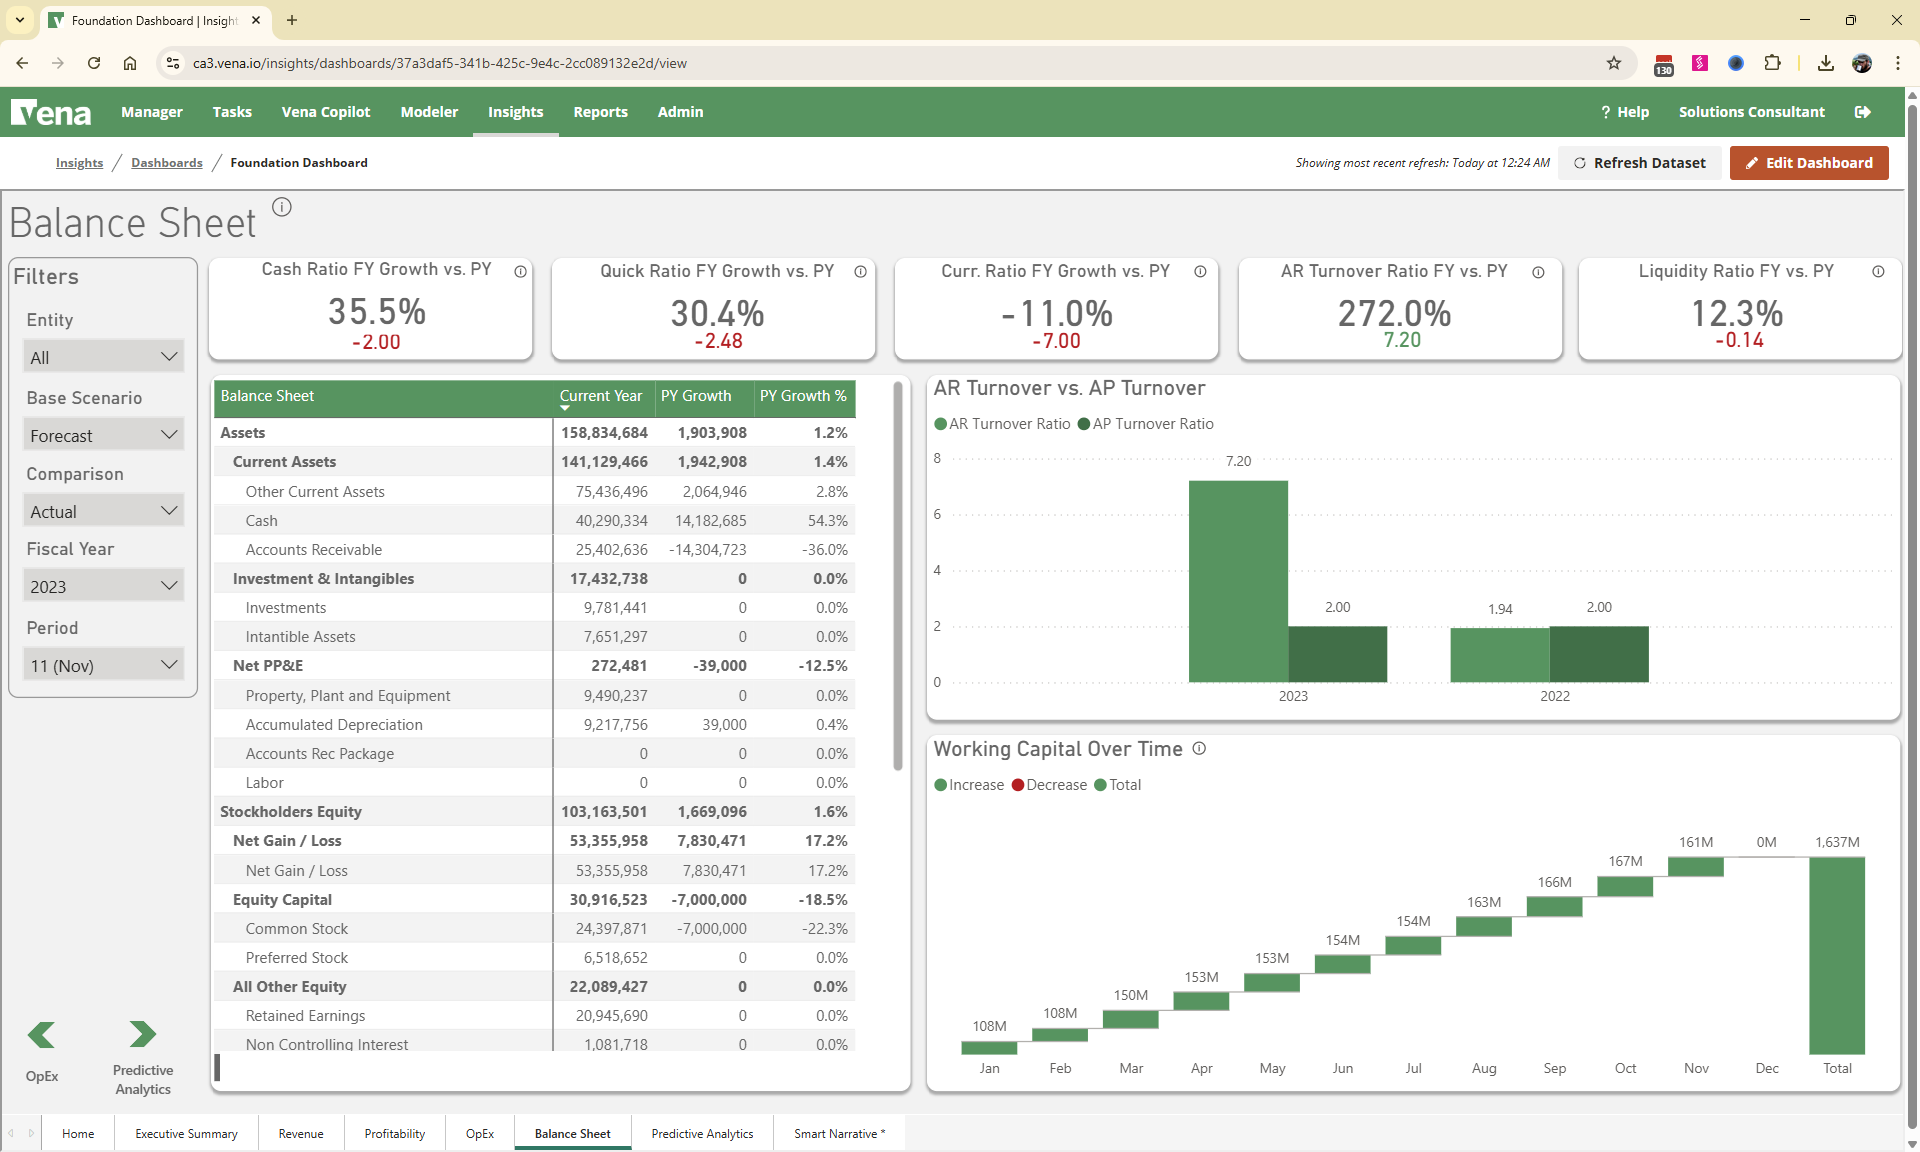Image resolution: width=1920 pixels, height=1152 pixels.
Task: Hide the Decrease series in Working Capital legend
Action: click(x=1049, y=785)
